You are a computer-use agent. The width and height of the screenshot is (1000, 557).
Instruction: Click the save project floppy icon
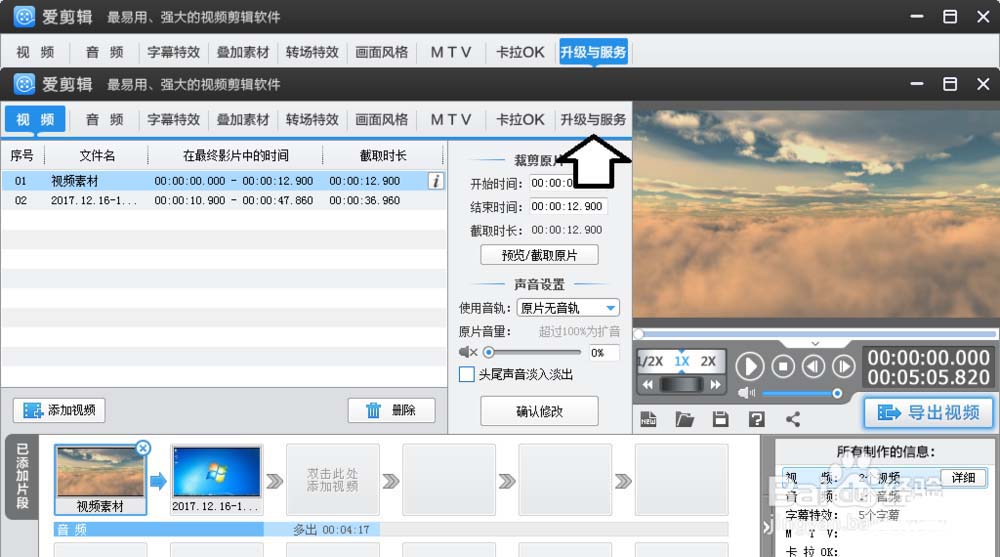(x=721, y=419)
